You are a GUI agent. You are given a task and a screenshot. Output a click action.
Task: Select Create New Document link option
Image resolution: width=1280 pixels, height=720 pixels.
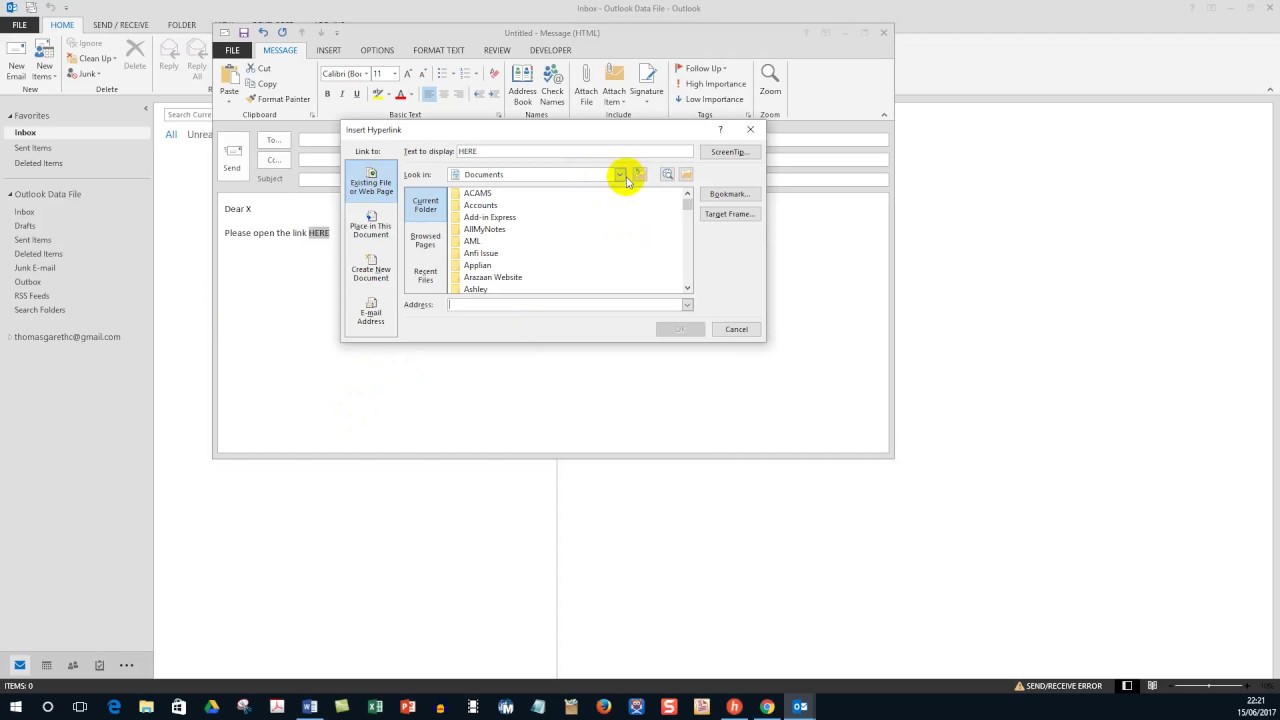(370, 268)
